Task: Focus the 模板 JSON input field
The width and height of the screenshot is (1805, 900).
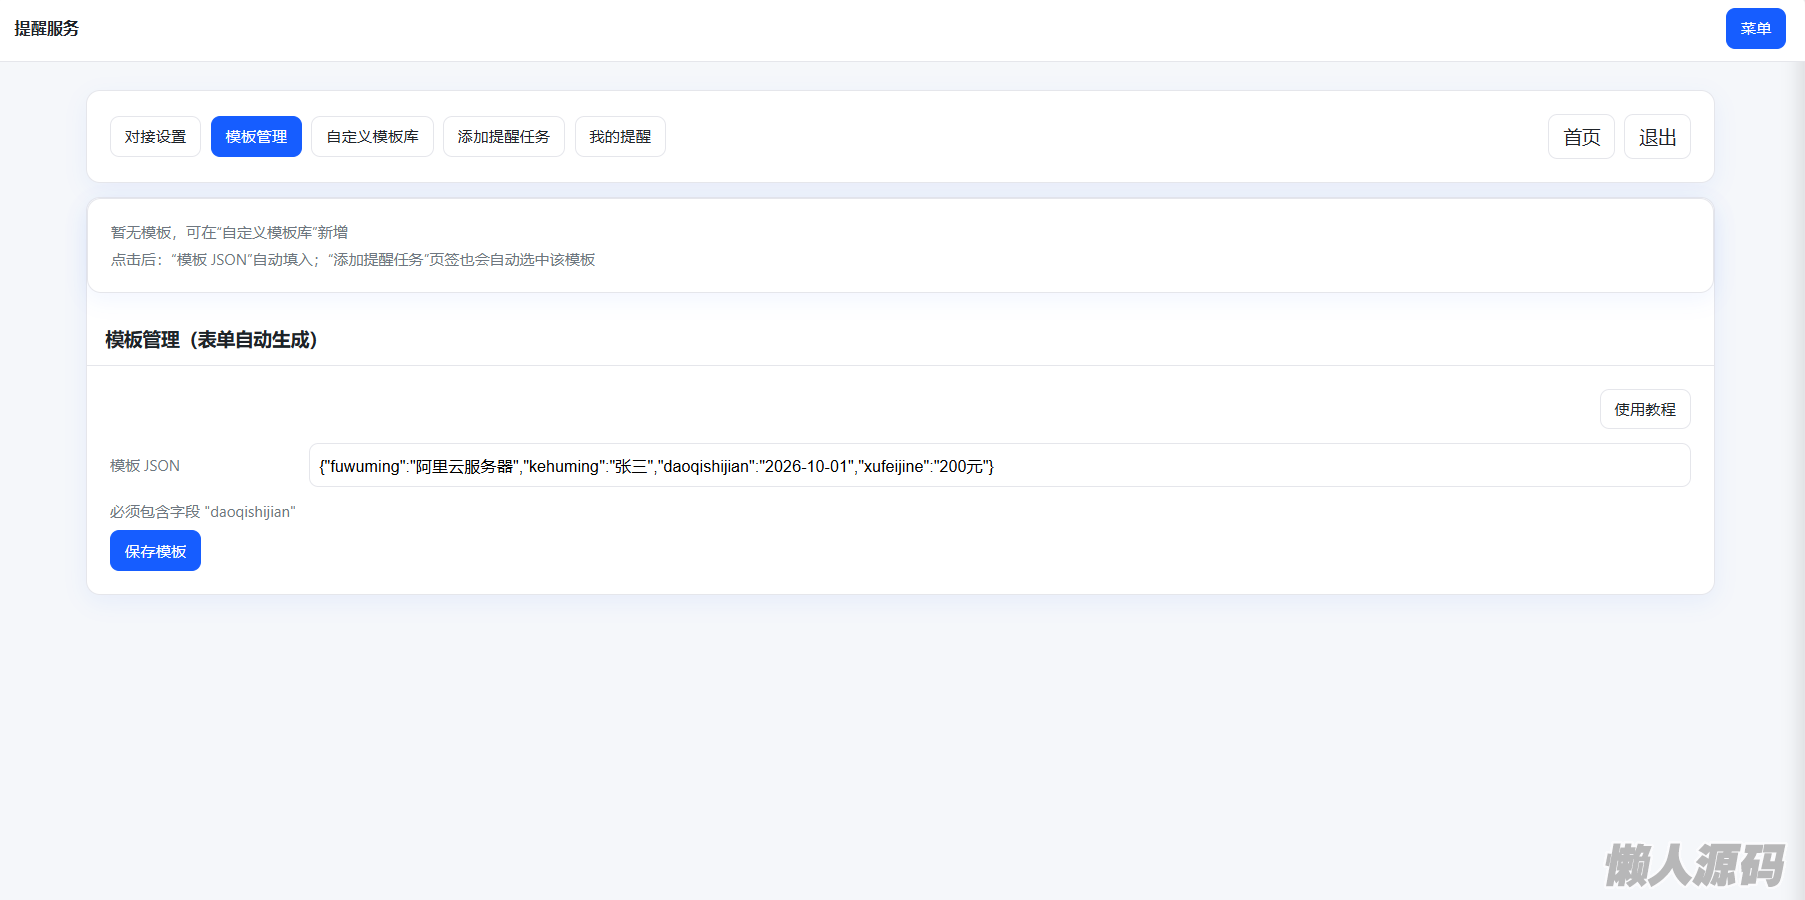Action: point(1000,465)
